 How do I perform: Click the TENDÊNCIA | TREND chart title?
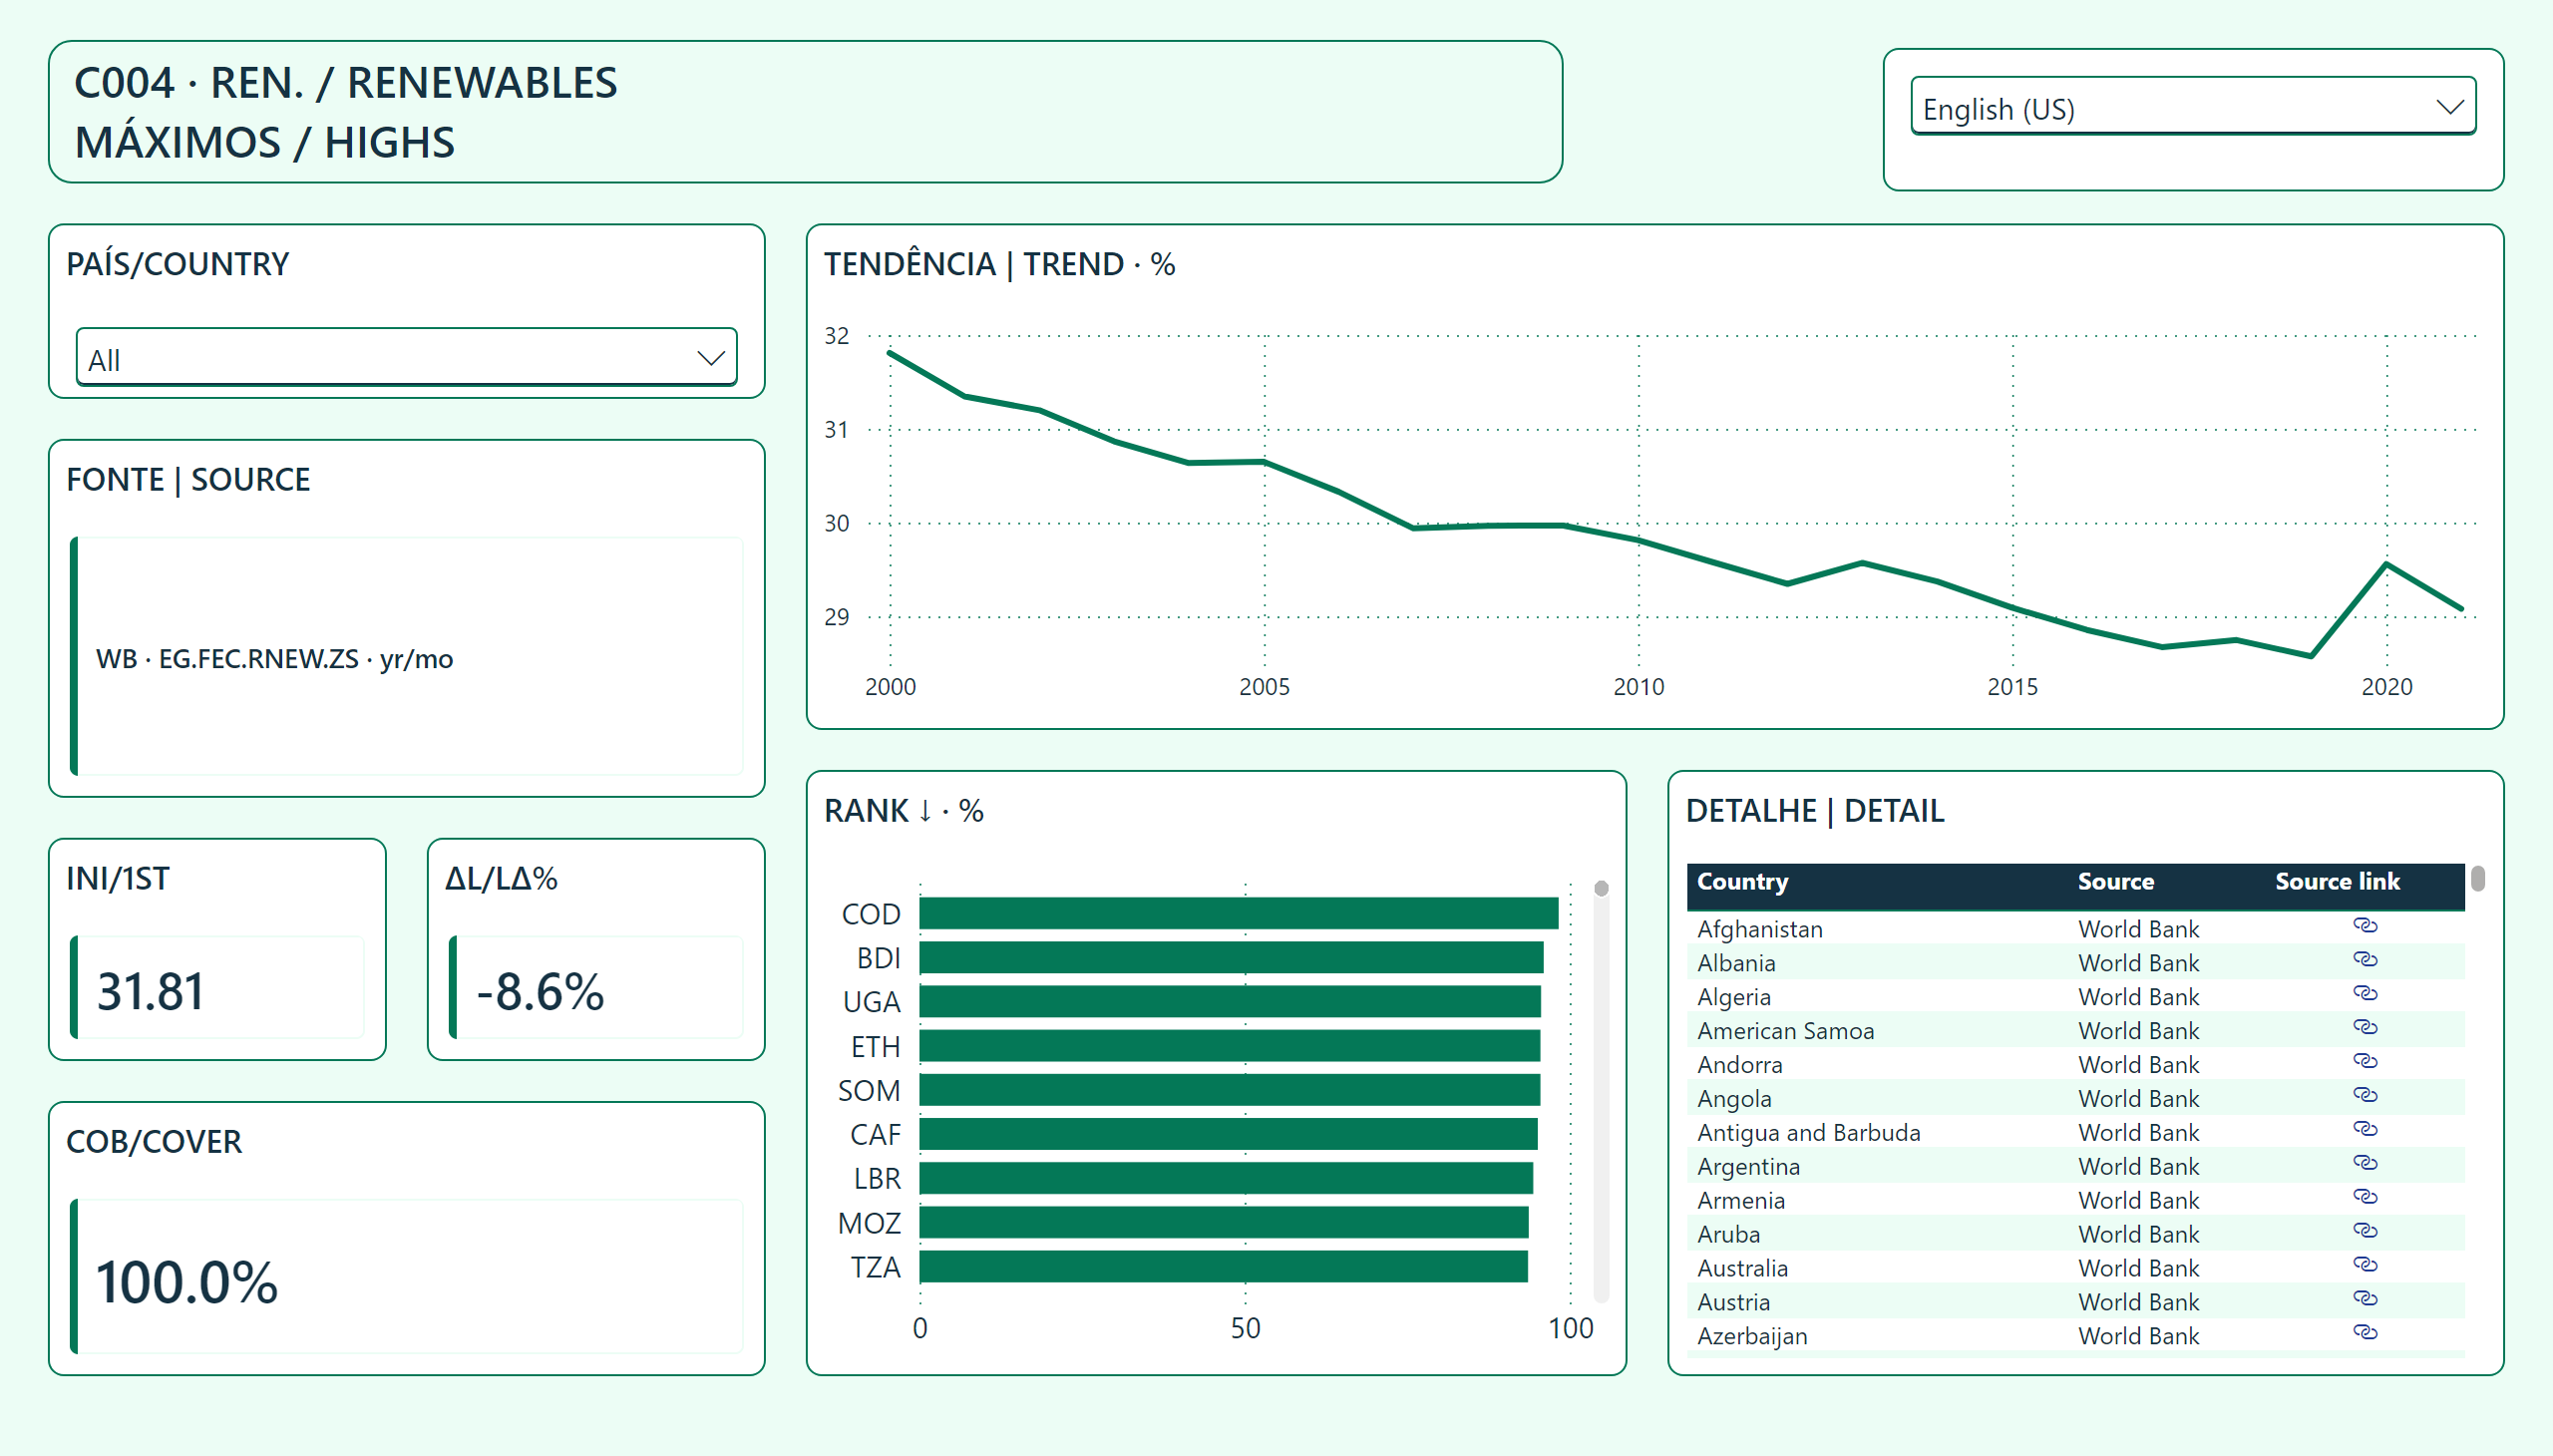[999, 264]
